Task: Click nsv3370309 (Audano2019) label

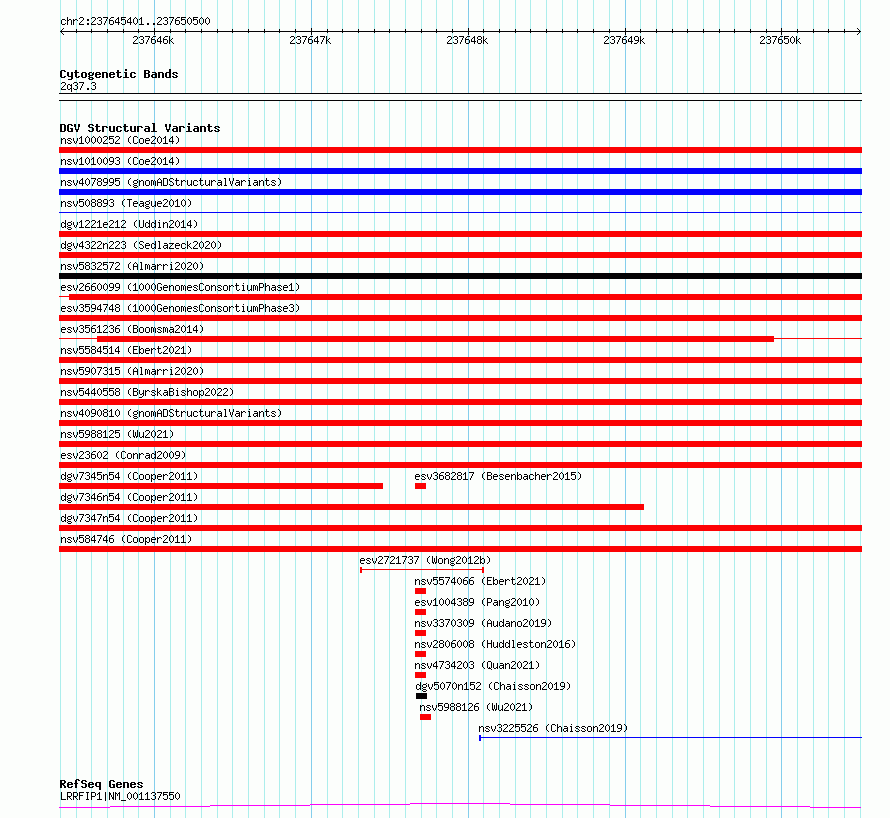Action: [x=483, y=623]
